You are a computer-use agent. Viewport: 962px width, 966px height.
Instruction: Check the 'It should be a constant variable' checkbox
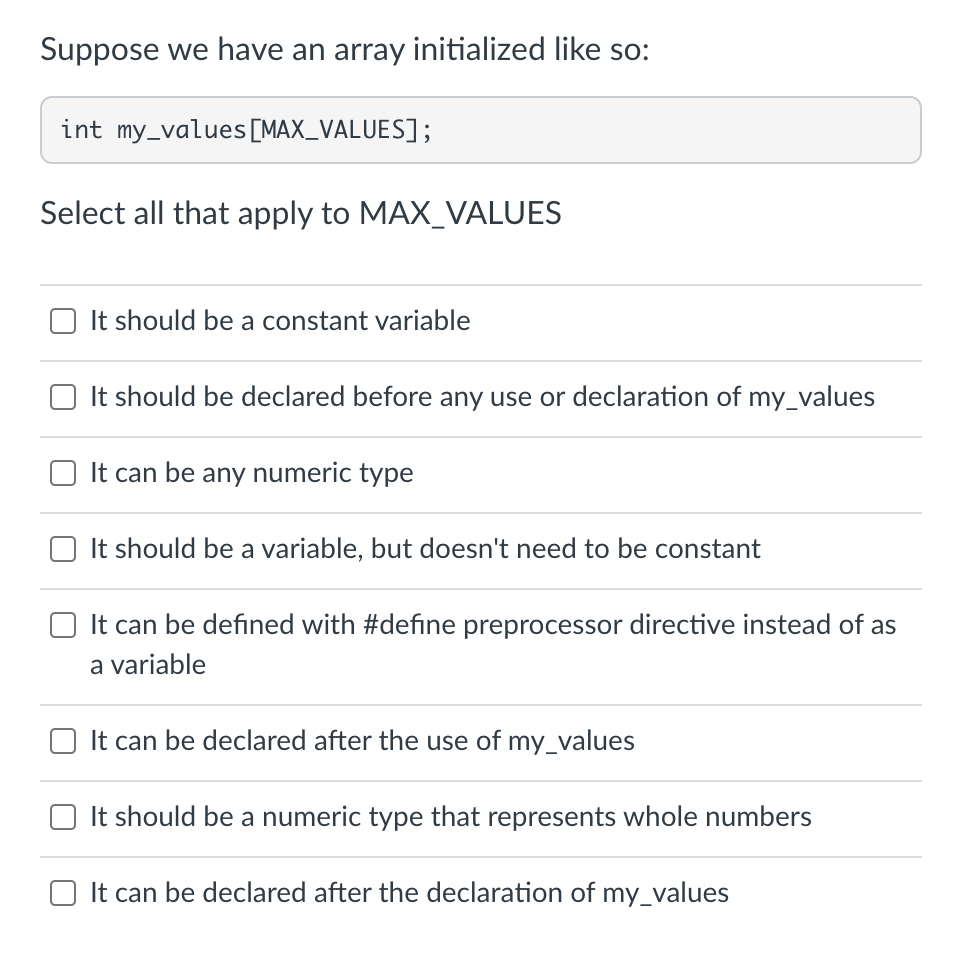tap(63, 321)
